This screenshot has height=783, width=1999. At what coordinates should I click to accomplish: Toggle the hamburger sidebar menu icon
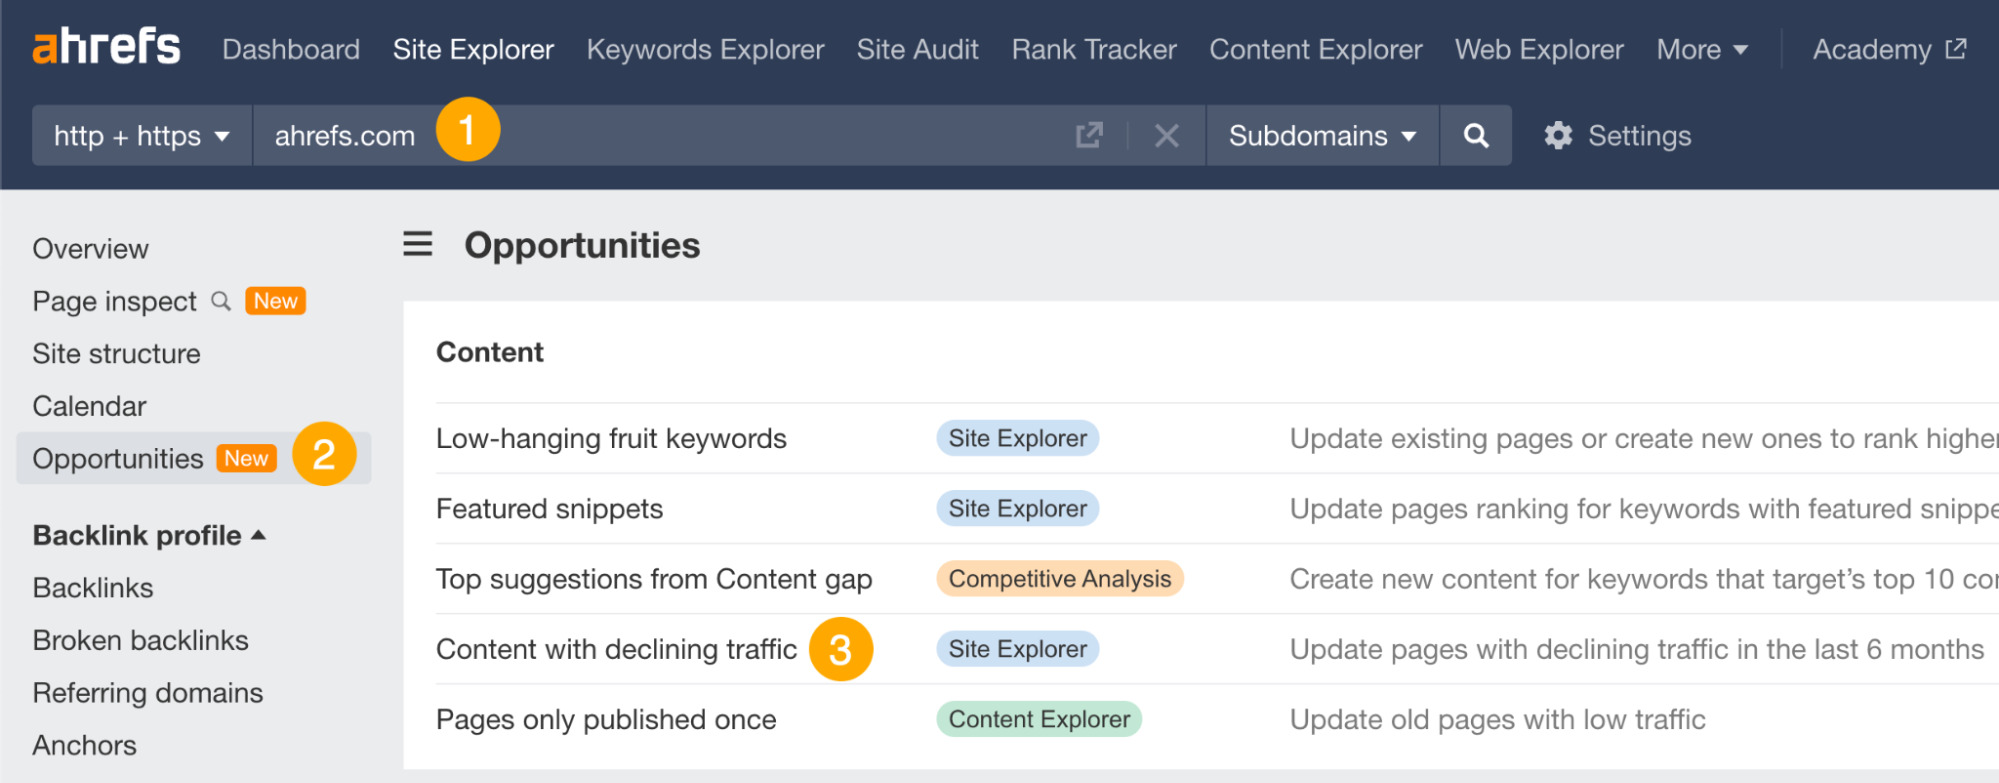pyautogui.click(x=418, y=244)
